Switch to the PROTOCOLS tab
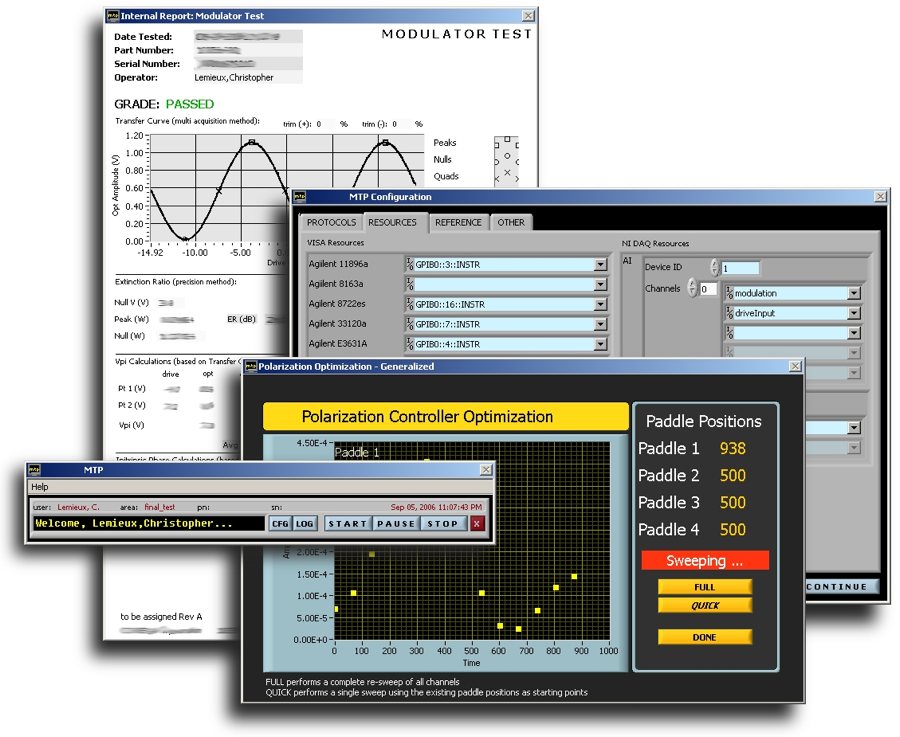The height and width of the screenshot is (737, 900). [331, 223]
